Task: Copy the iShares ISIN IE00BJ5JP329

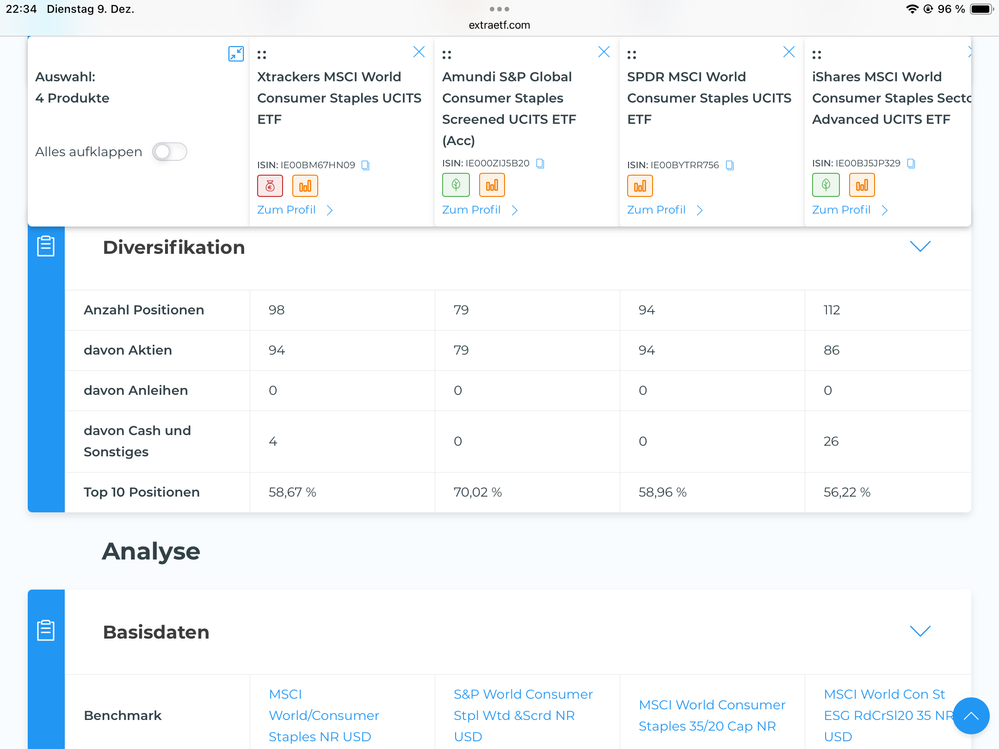Action: pos(911,163)
